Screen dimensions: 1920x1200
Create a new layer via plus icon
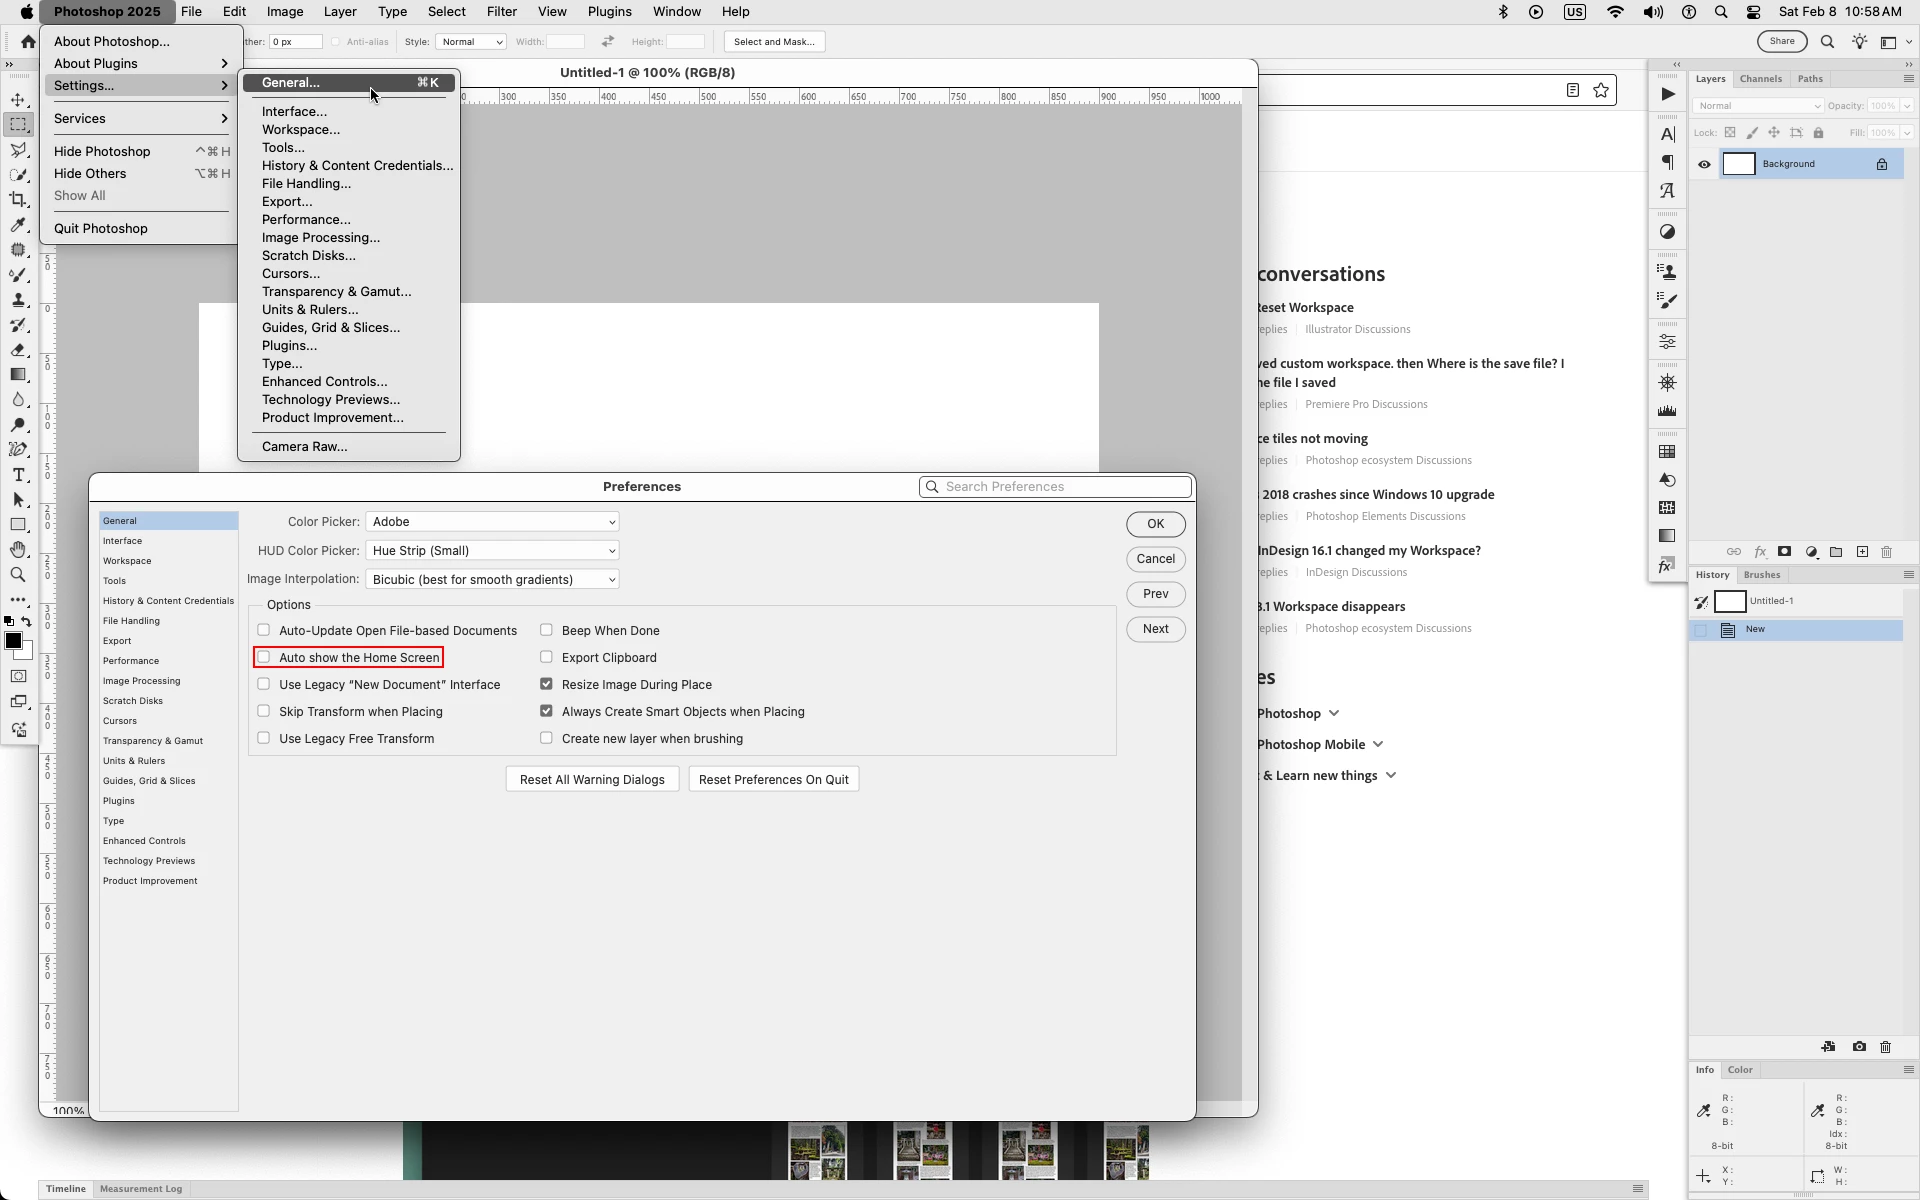tap(1862, 552)
